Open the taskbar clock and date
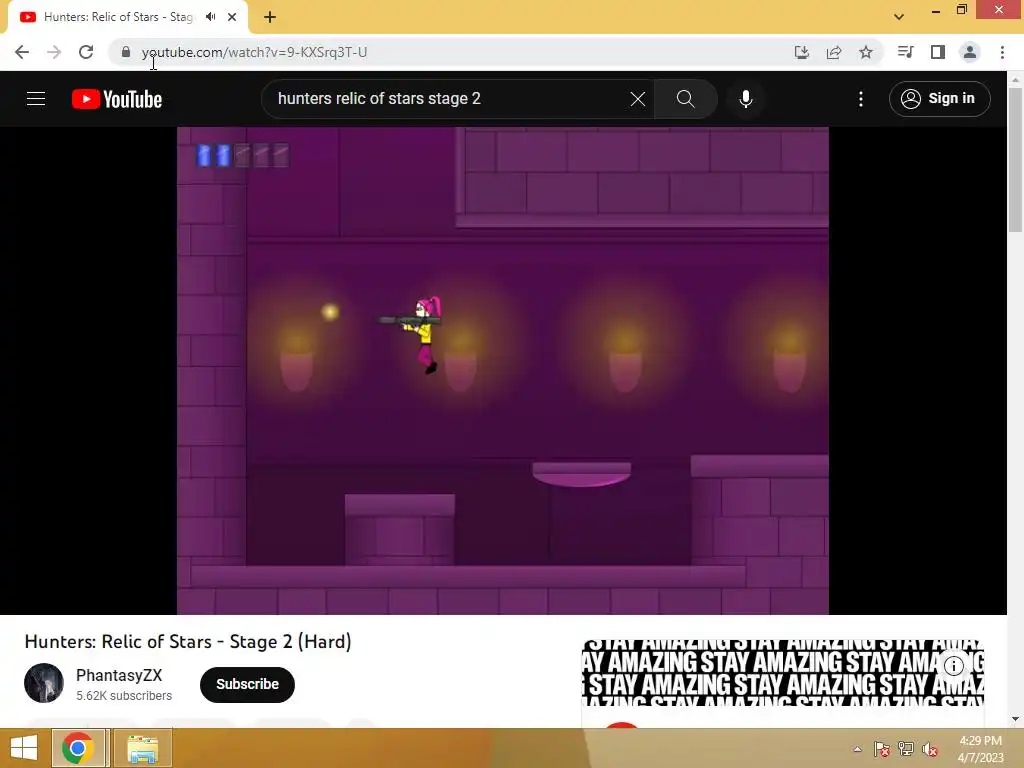 coord(980,749)
